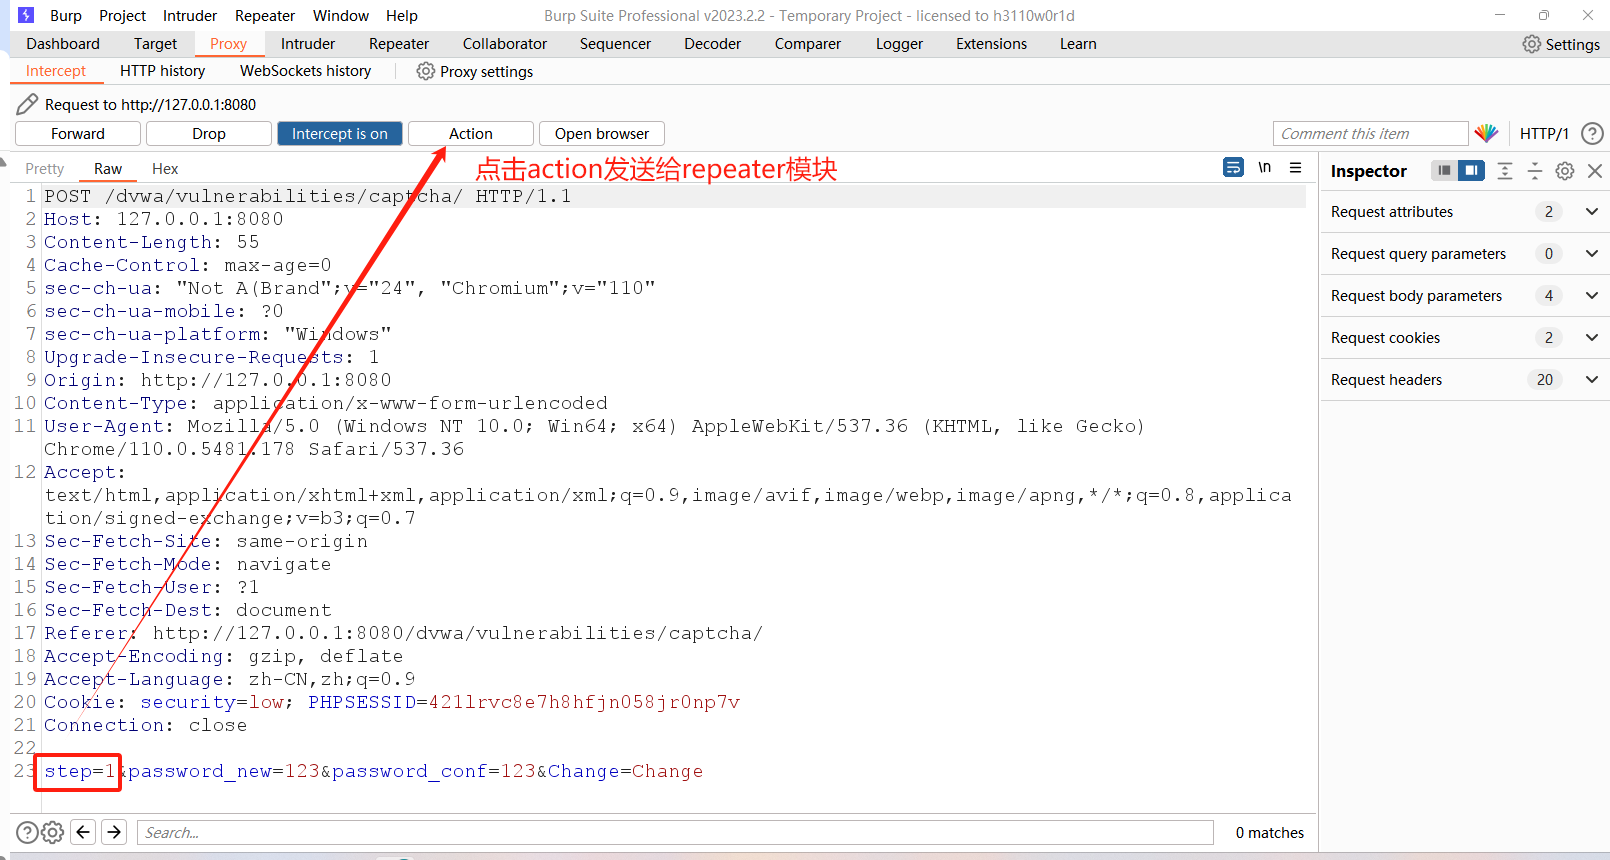Click the Proxy settings gear icon
This screenshot has width=1610, height=860.
[x=426, y=71]
